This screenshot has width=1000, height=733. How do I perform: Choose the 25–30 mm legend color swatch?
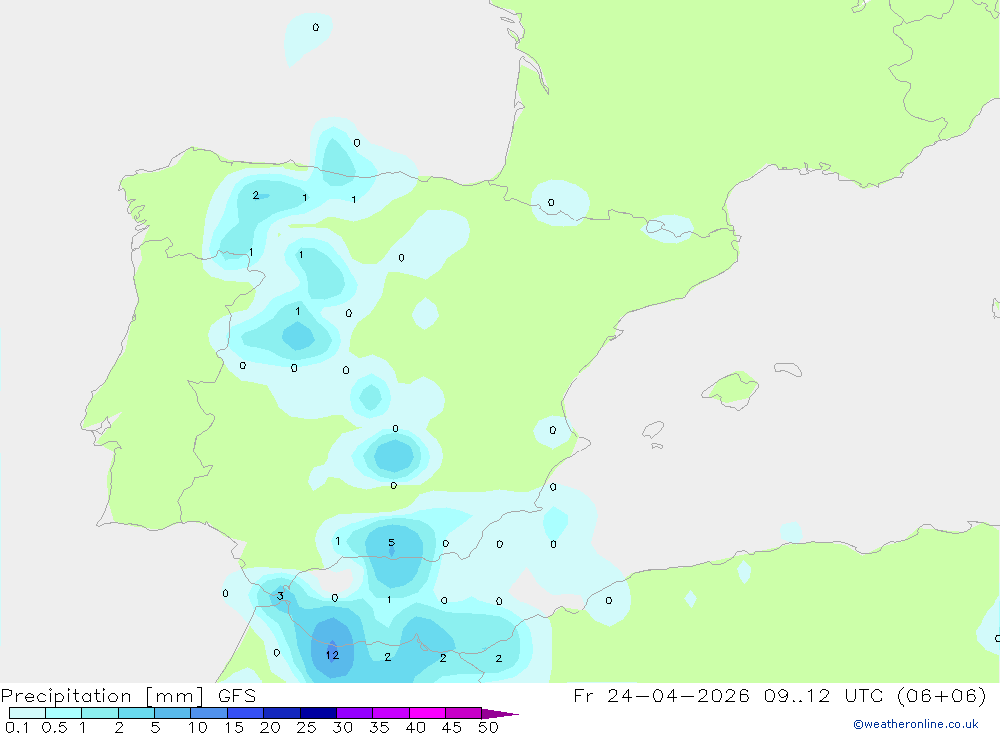318,713
